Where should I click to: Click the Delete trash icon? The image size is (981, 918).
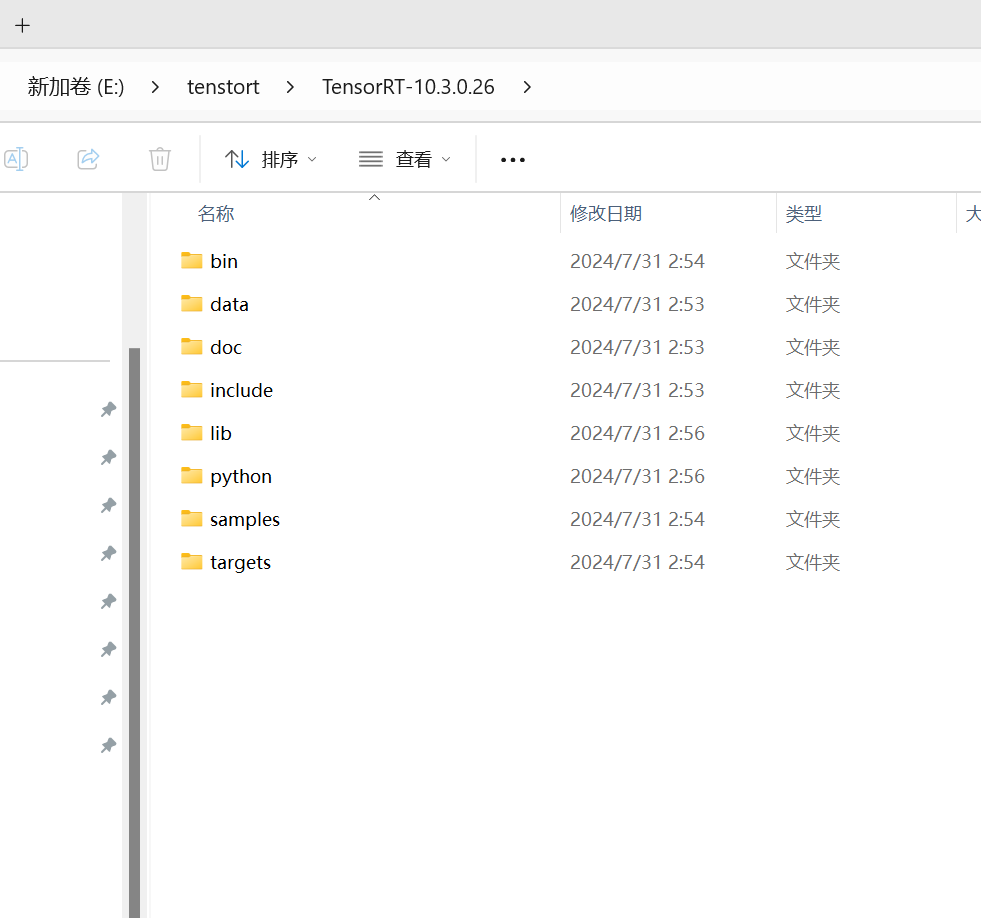[x=160, y=159]
